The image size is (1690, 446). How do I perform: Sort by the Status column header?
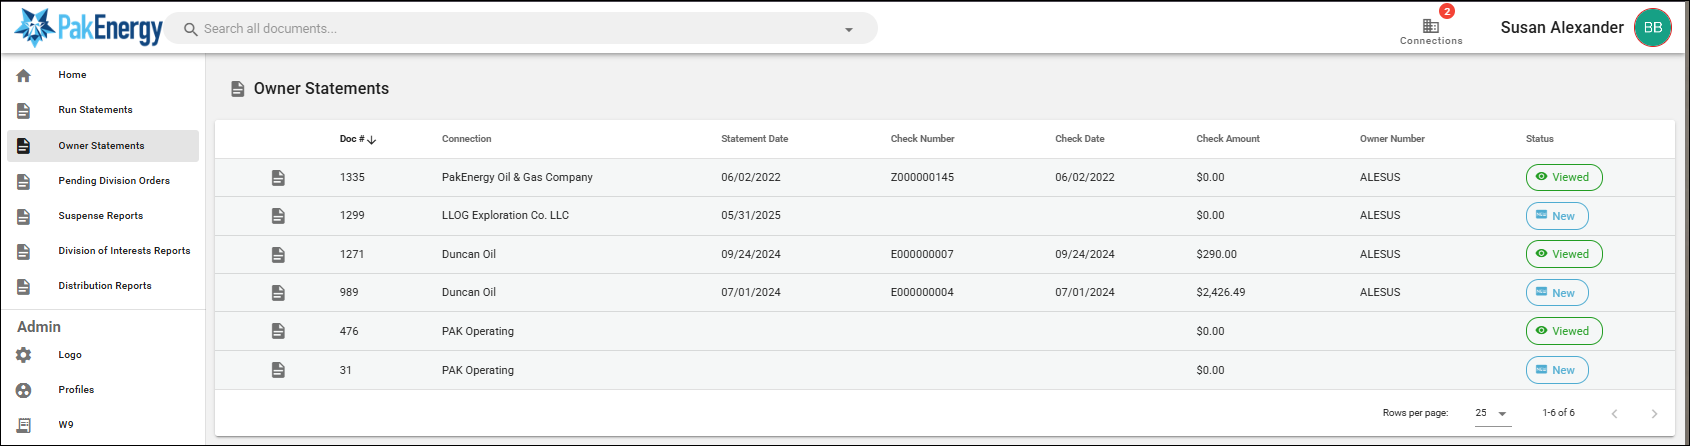click(x=1540, y=139)
